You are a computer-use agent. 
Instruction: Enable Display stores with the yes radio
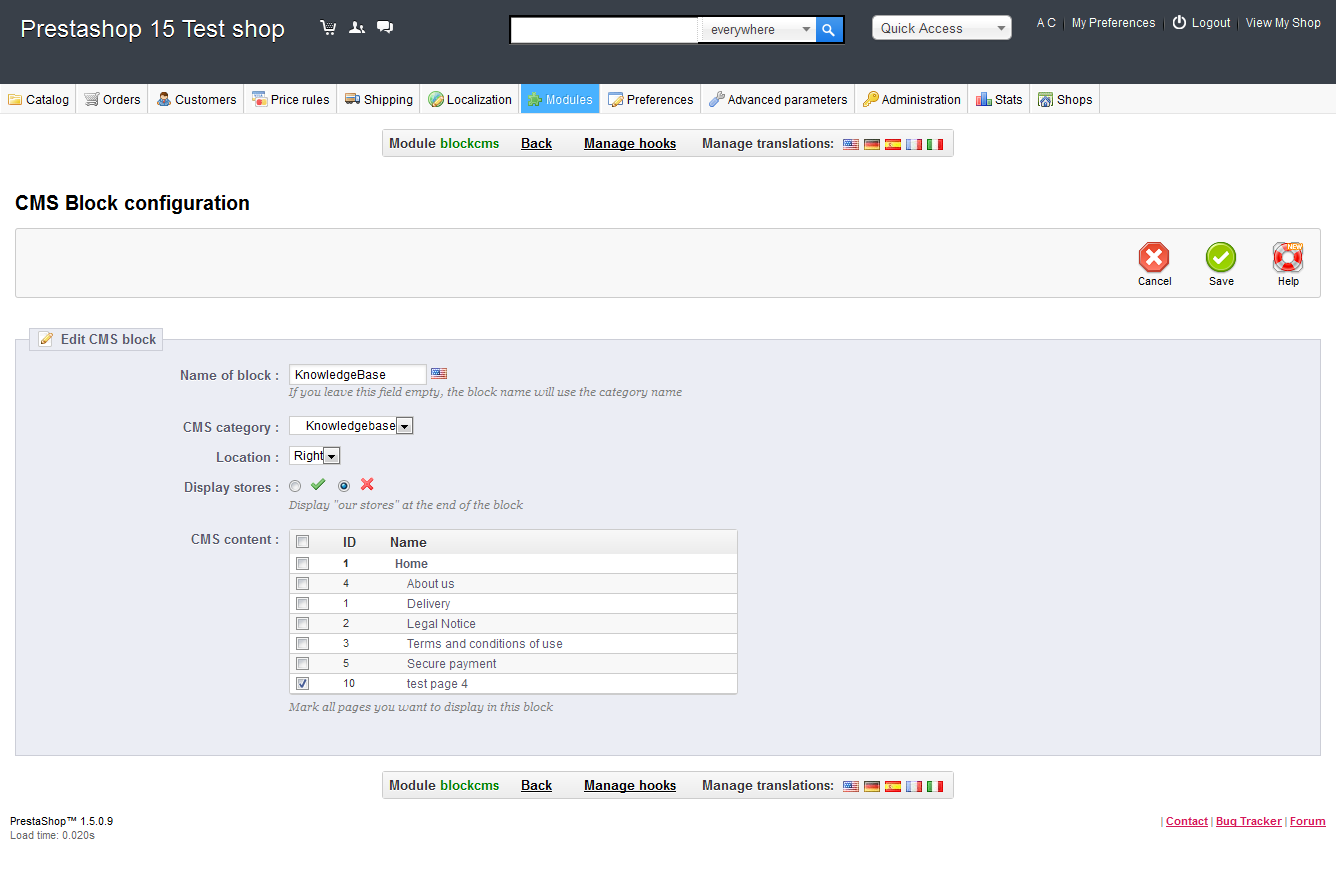295,486
